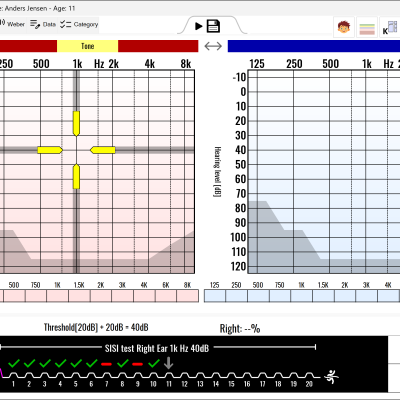Click the Right: --% score label
The image size is (400, 400).
[240, 329]
